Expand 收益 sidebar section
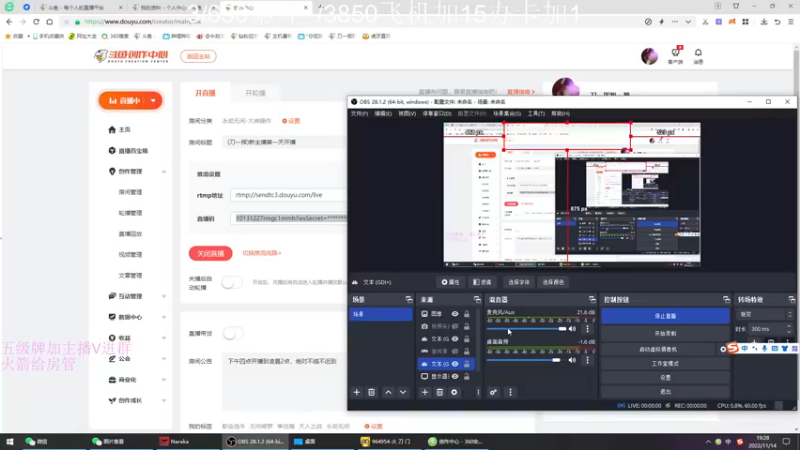Viewport: 800px width, 450px height. coord(164,338)
